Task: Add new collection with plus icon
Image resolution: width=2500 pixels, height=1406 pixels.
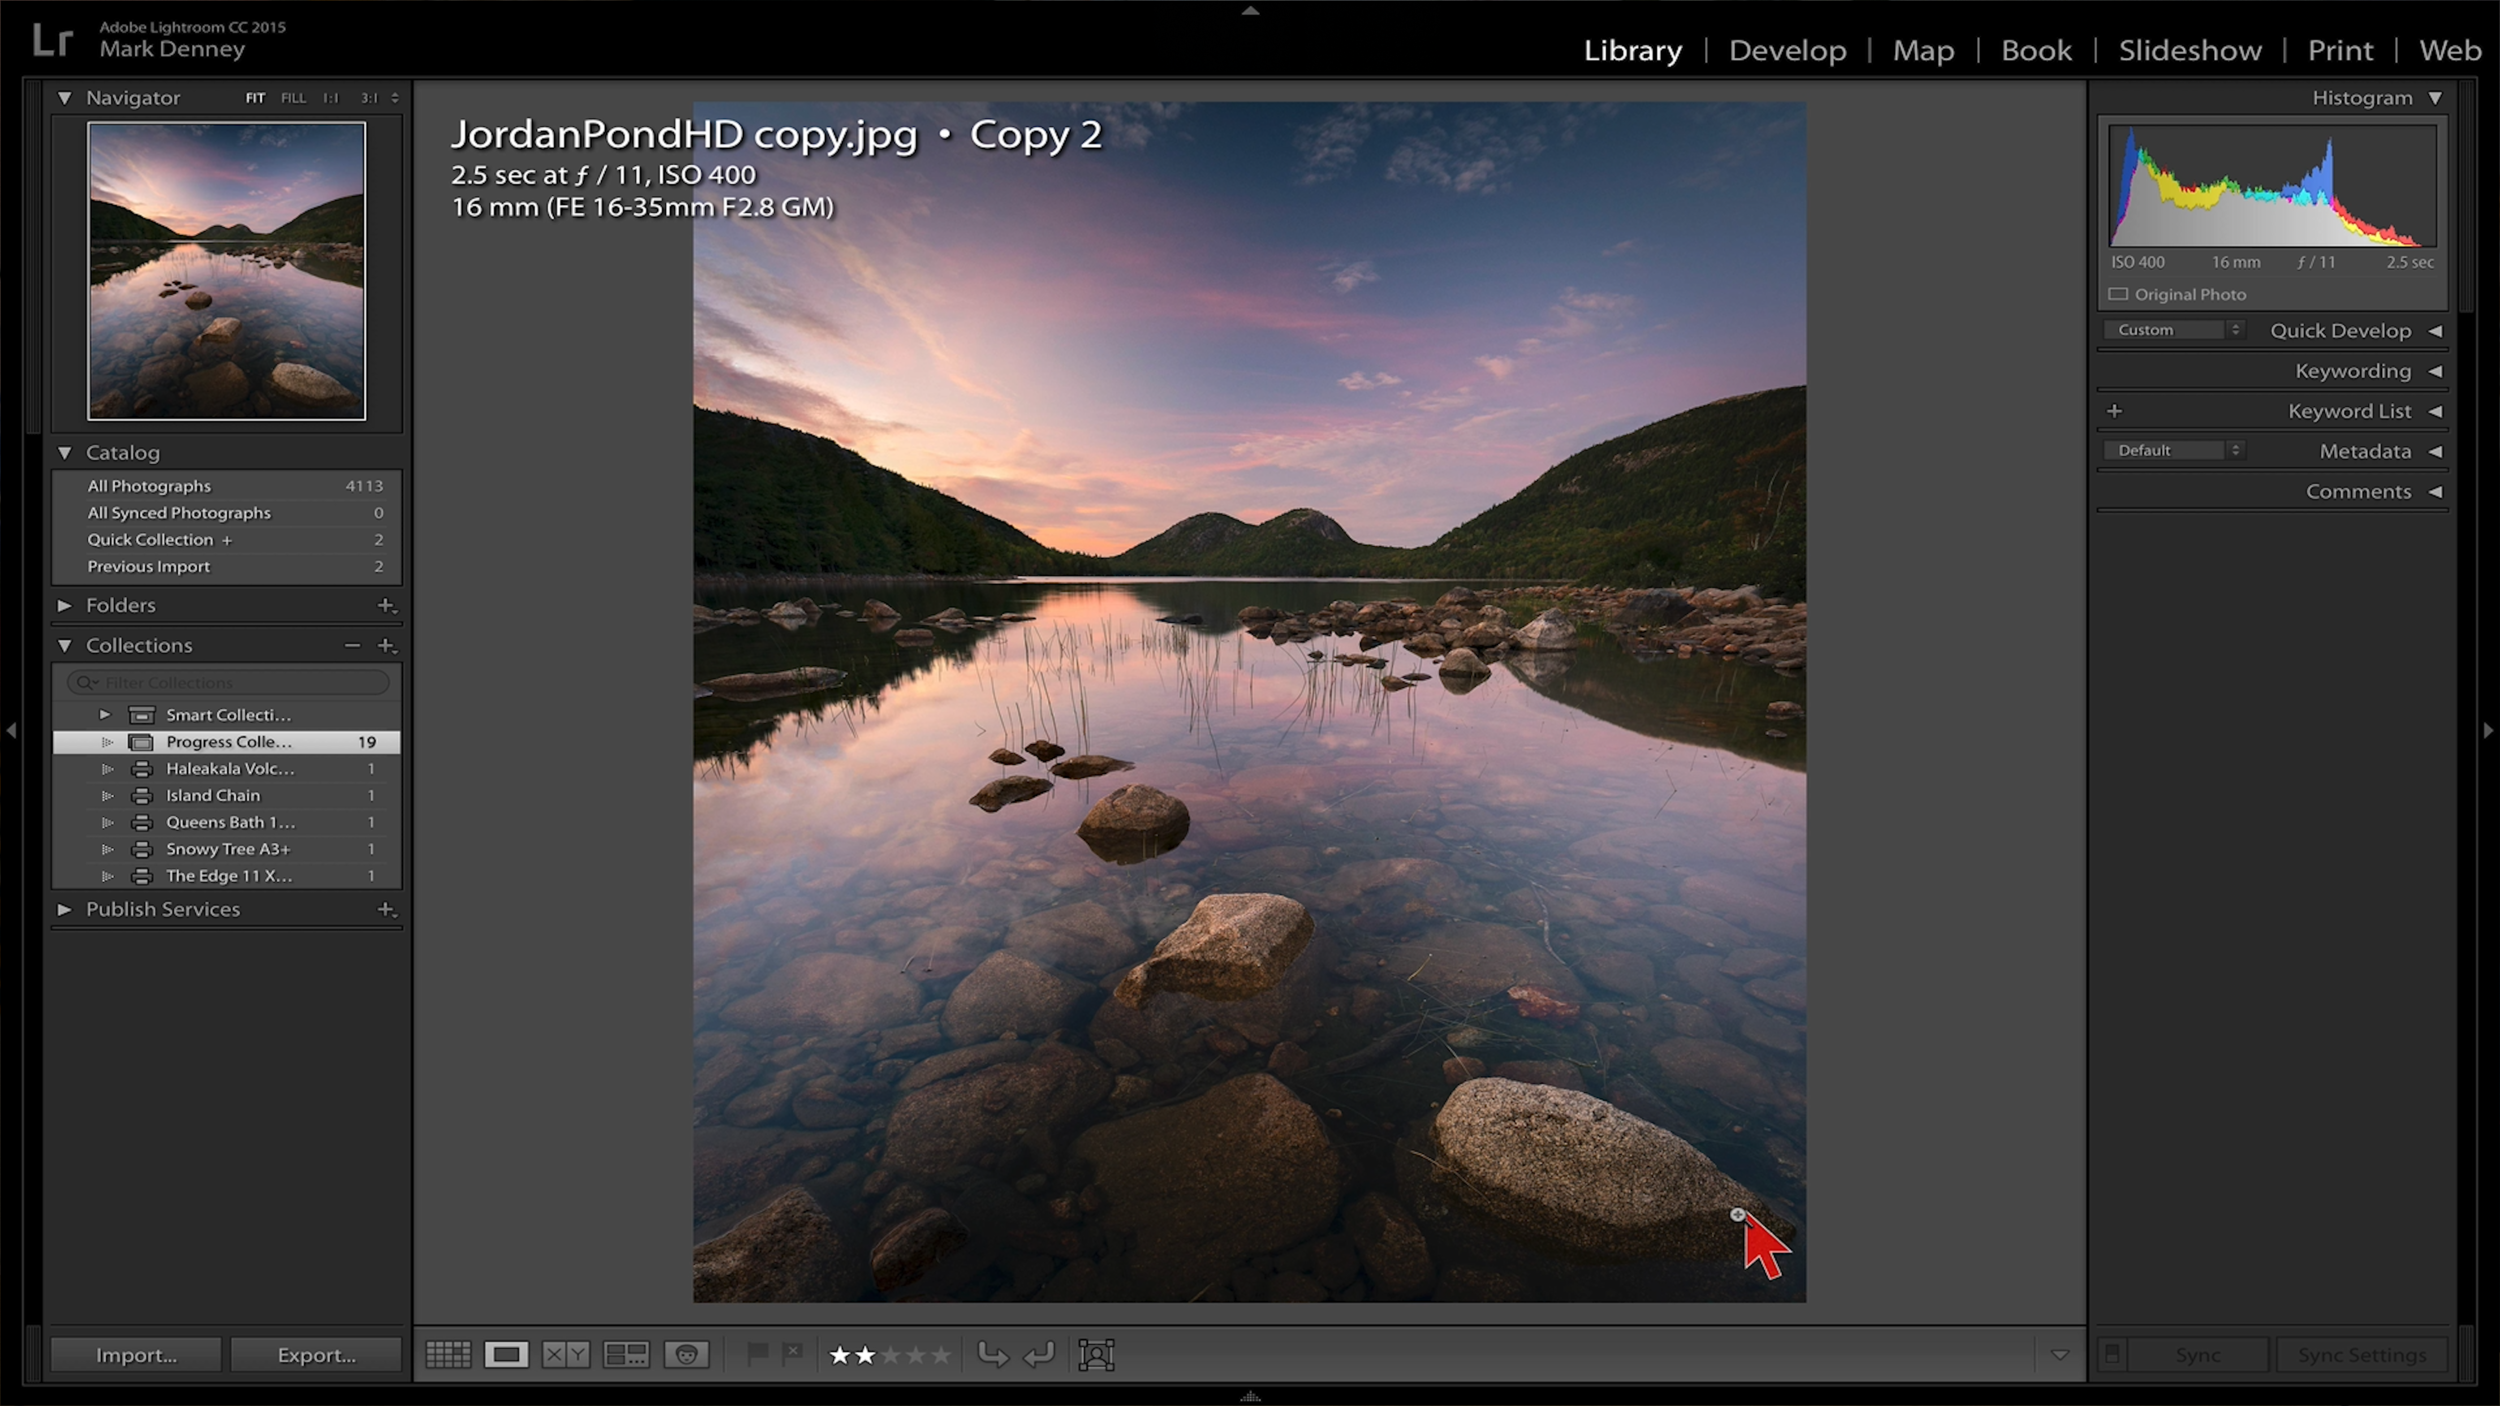Action: tap(386, 646)
